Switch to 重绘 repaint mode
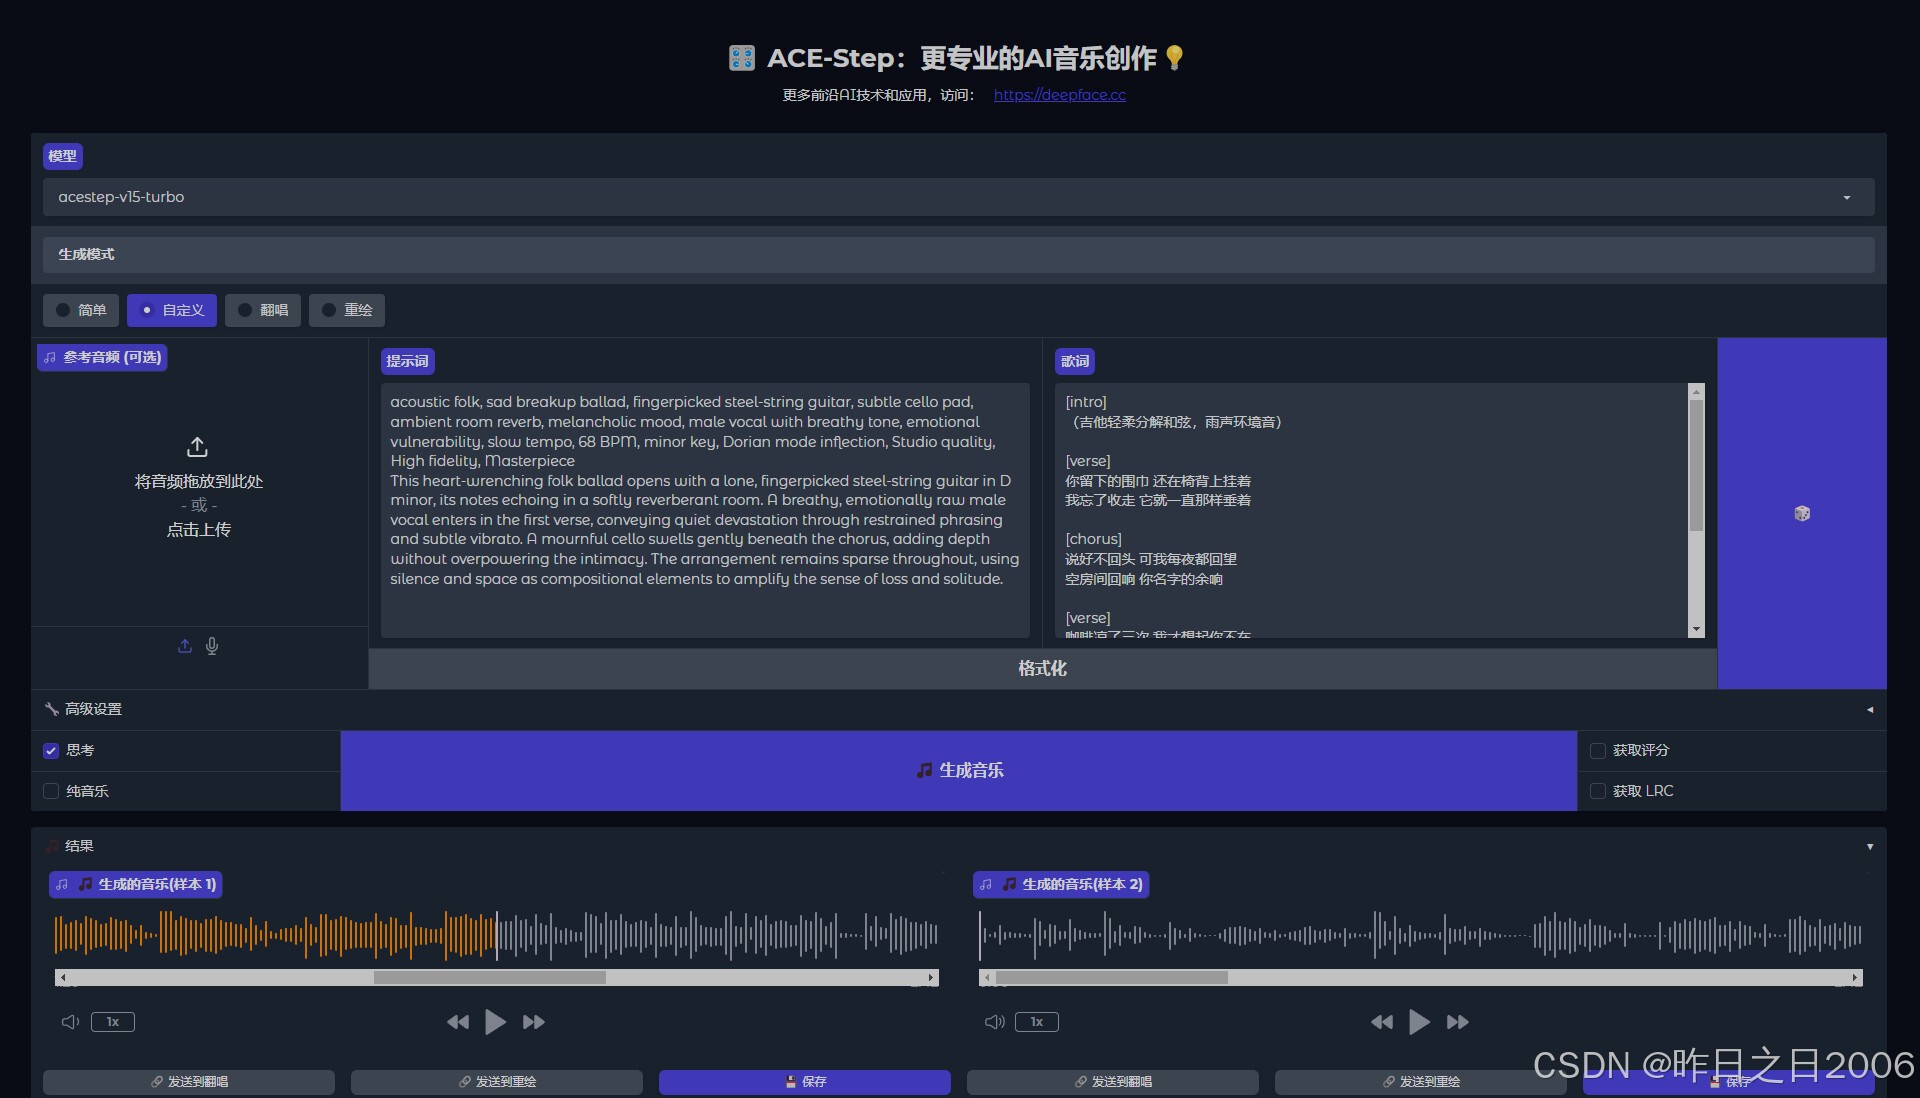Image resolution: width=1920 pixels, height=1098 pixels. tap(347, 310)
